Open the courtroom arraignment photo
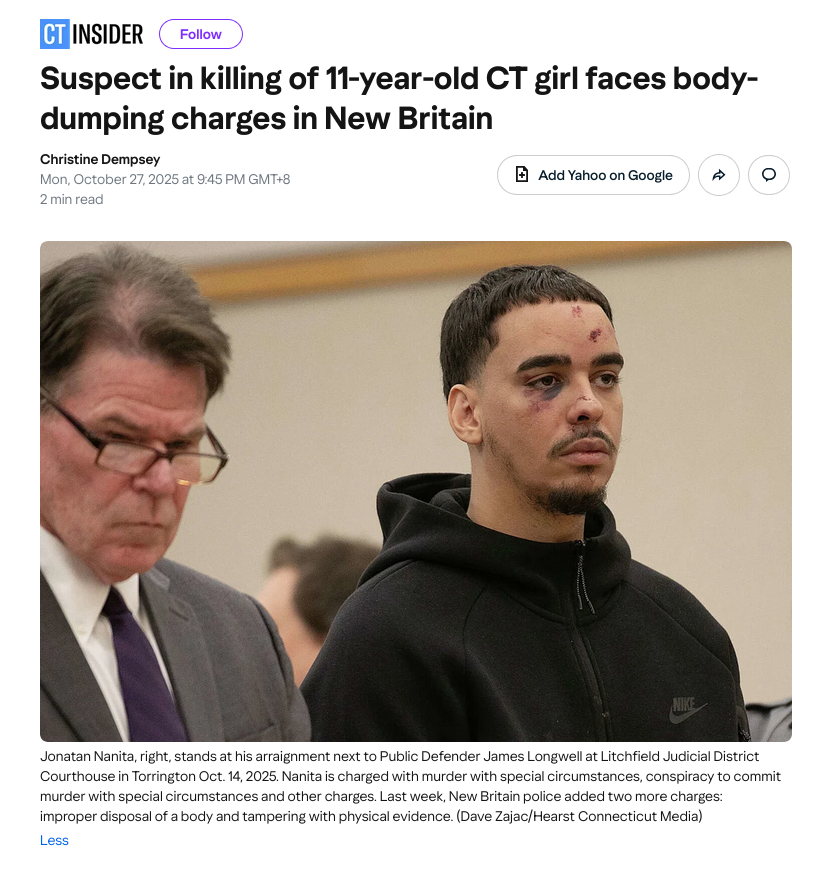Image resolution: width=830 pixels, height=870 pixels. pyautogui.click(x=416, y=491)
